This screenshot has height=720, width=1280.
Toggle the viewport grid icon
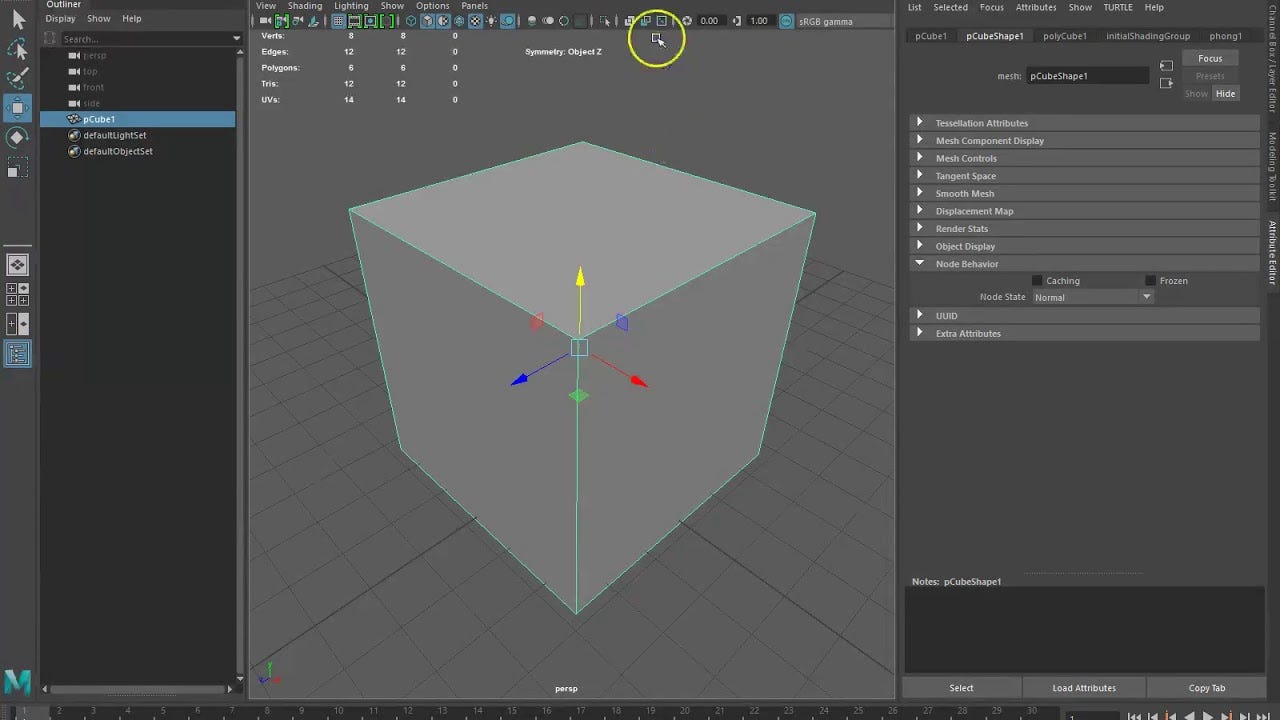point(338,21)
